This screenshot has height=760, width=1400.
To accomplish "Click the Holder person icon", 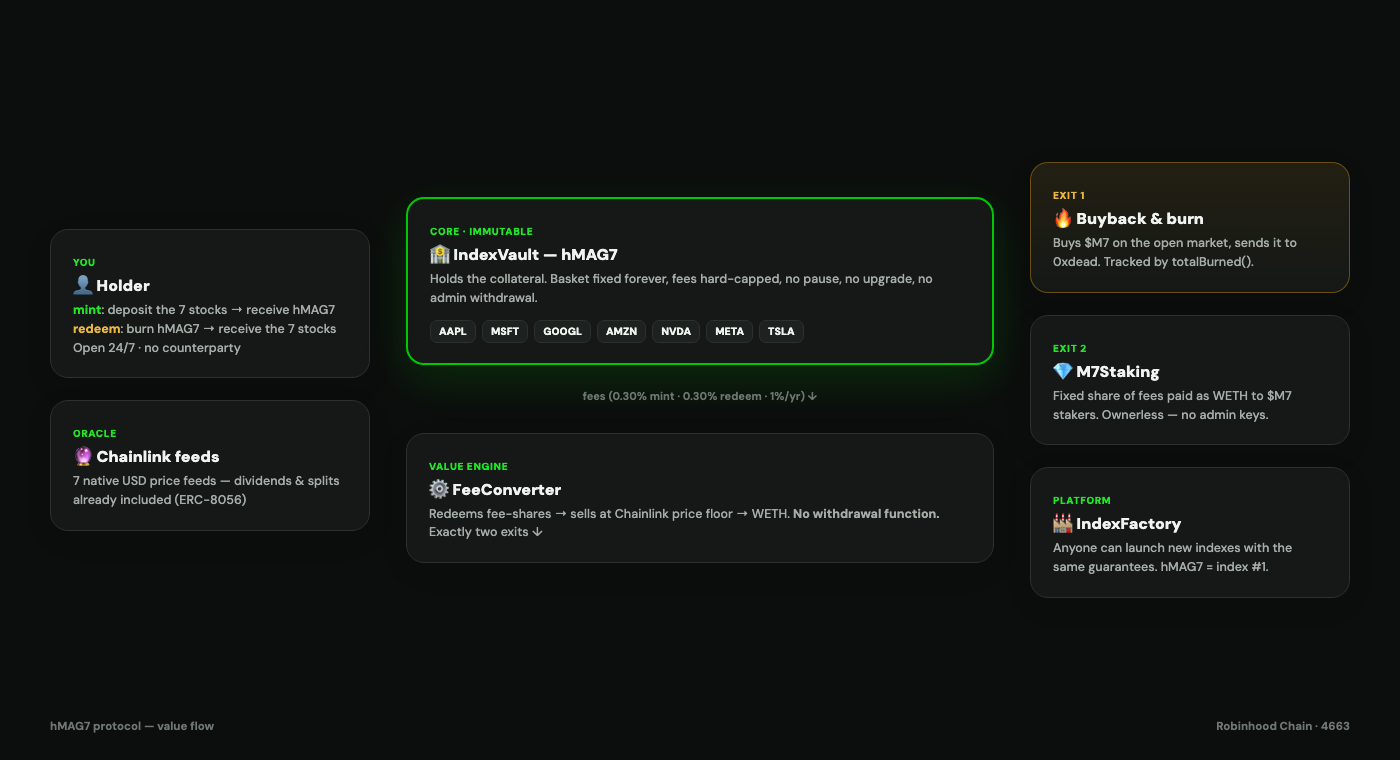I will point(82,285).
